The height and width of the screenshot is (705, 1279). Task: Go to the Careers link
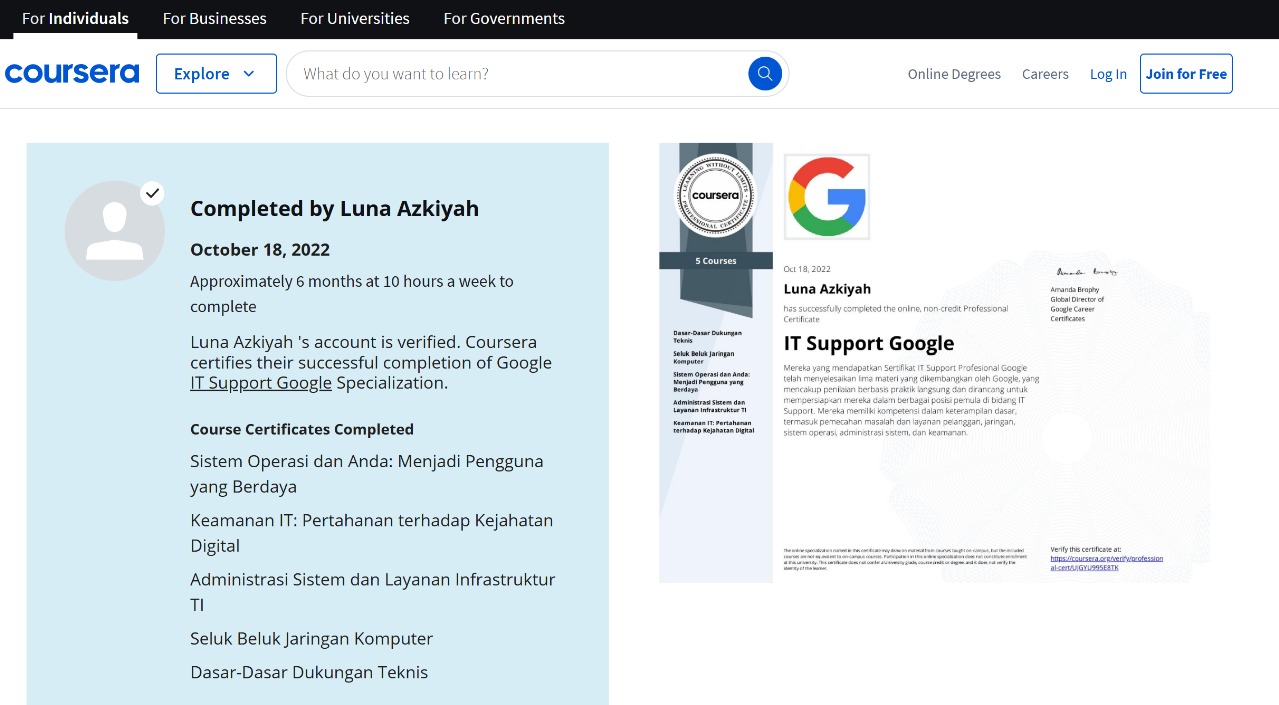point(1045,74)
